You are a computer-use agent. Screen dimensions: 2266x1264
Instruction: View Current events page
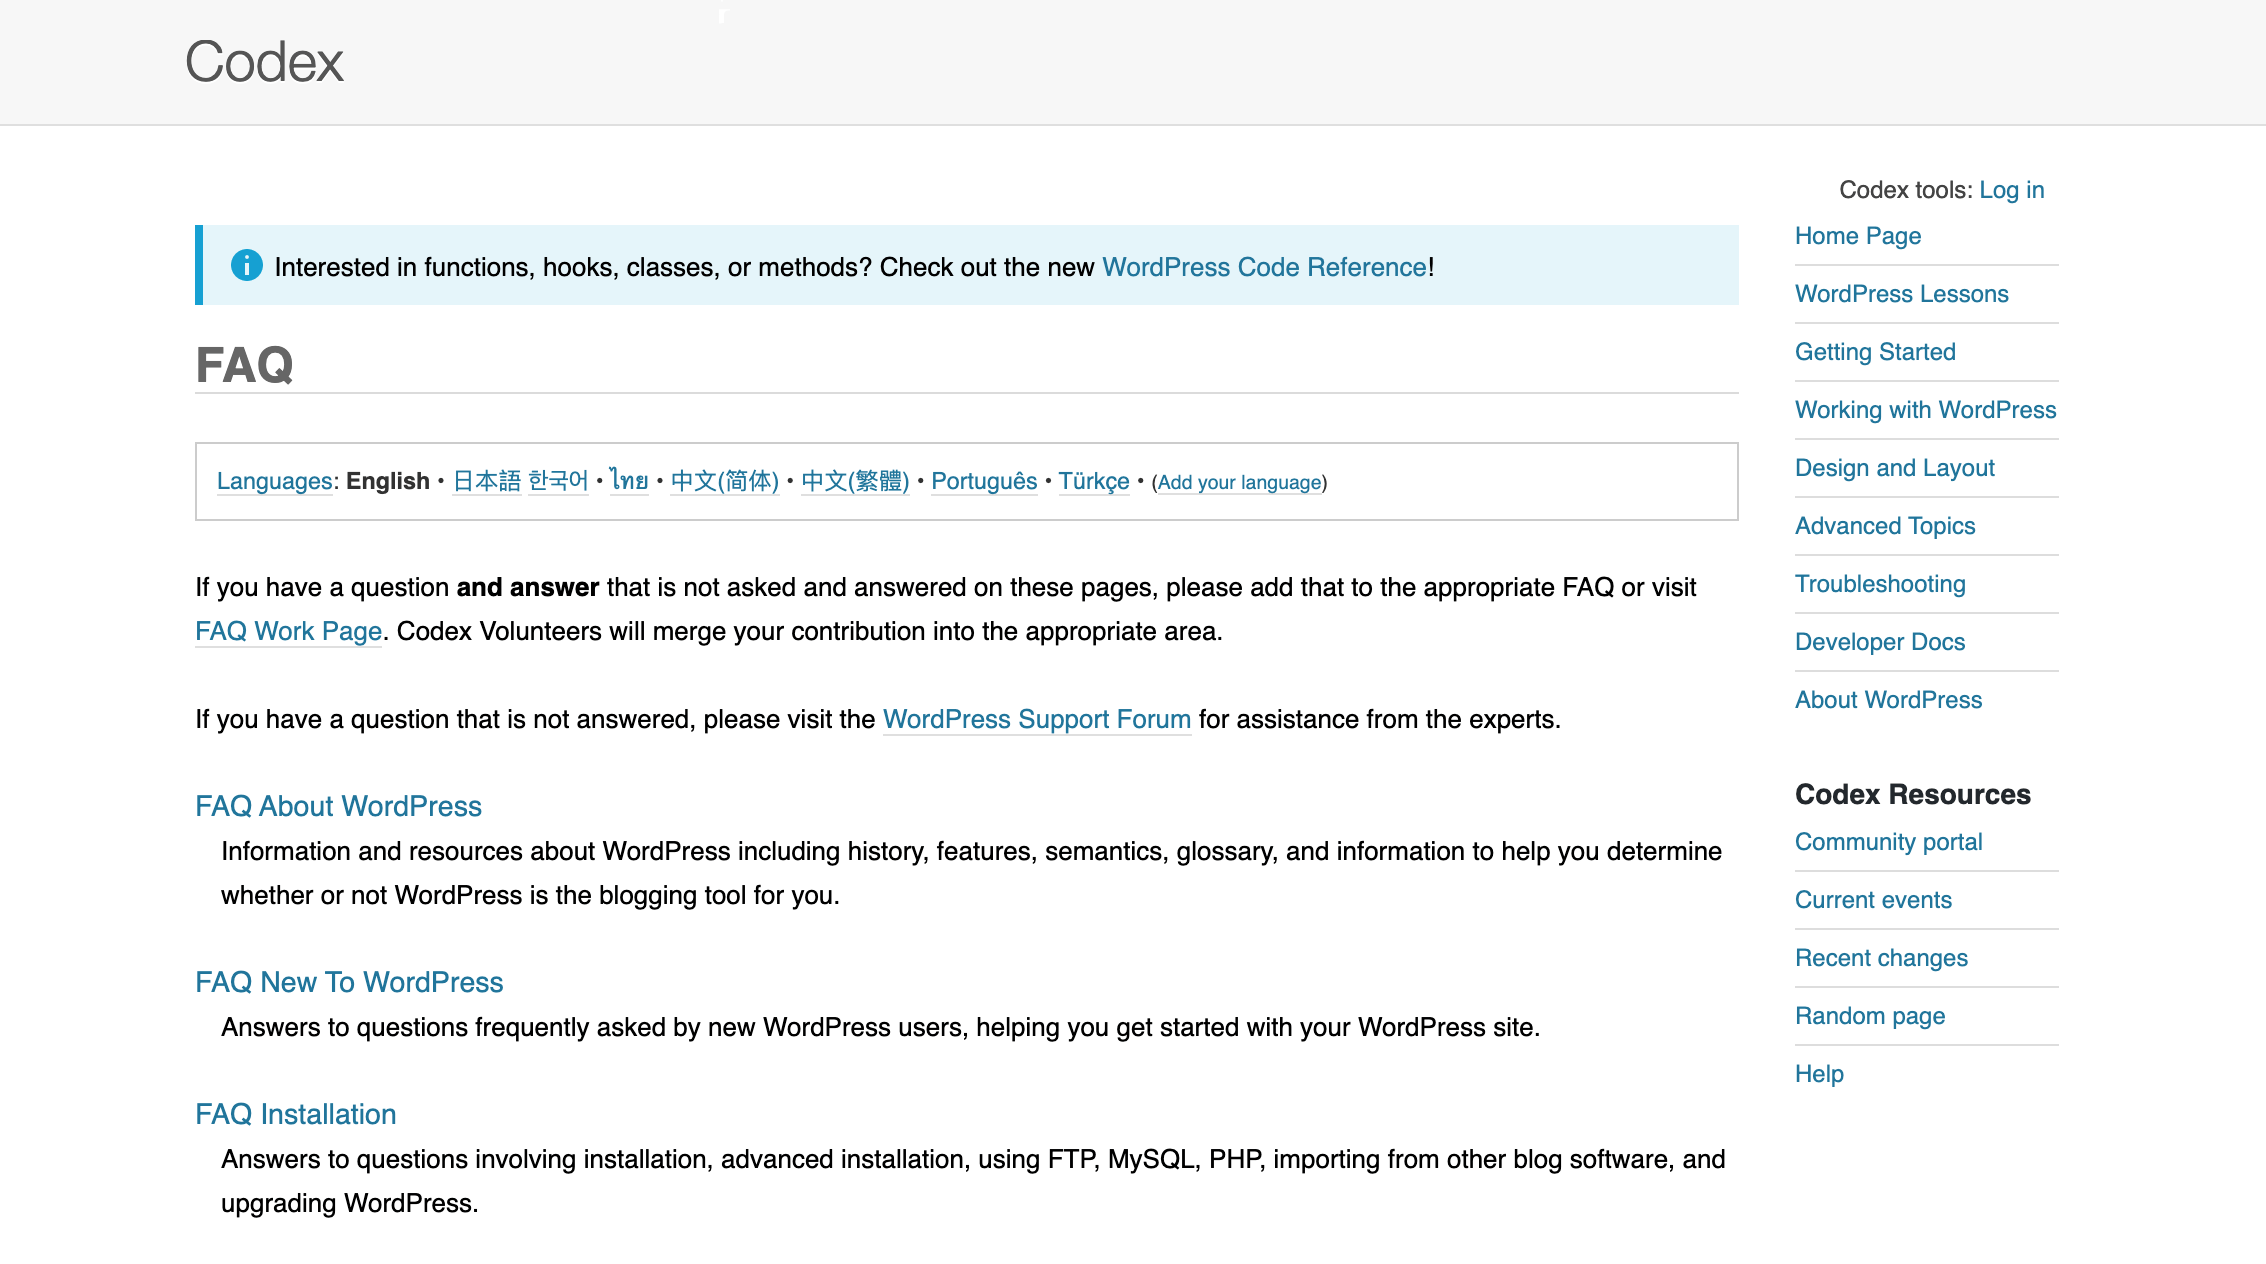[1873, 900]
